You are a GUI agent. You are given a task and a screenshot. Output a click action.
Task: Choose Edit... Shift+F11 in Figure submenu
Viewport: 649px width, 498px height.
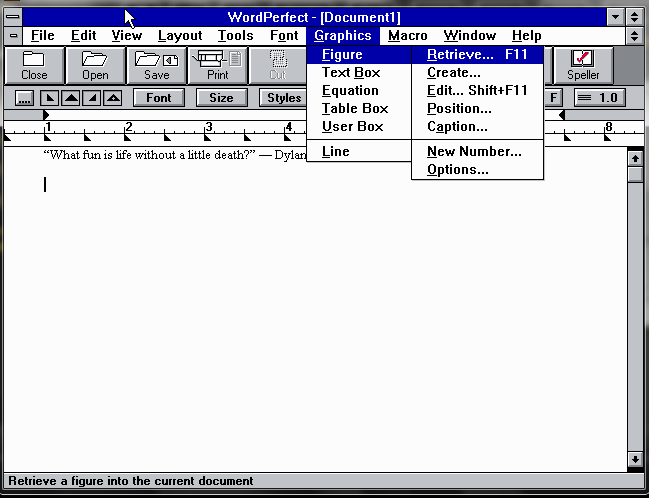(x=477, y=91)
